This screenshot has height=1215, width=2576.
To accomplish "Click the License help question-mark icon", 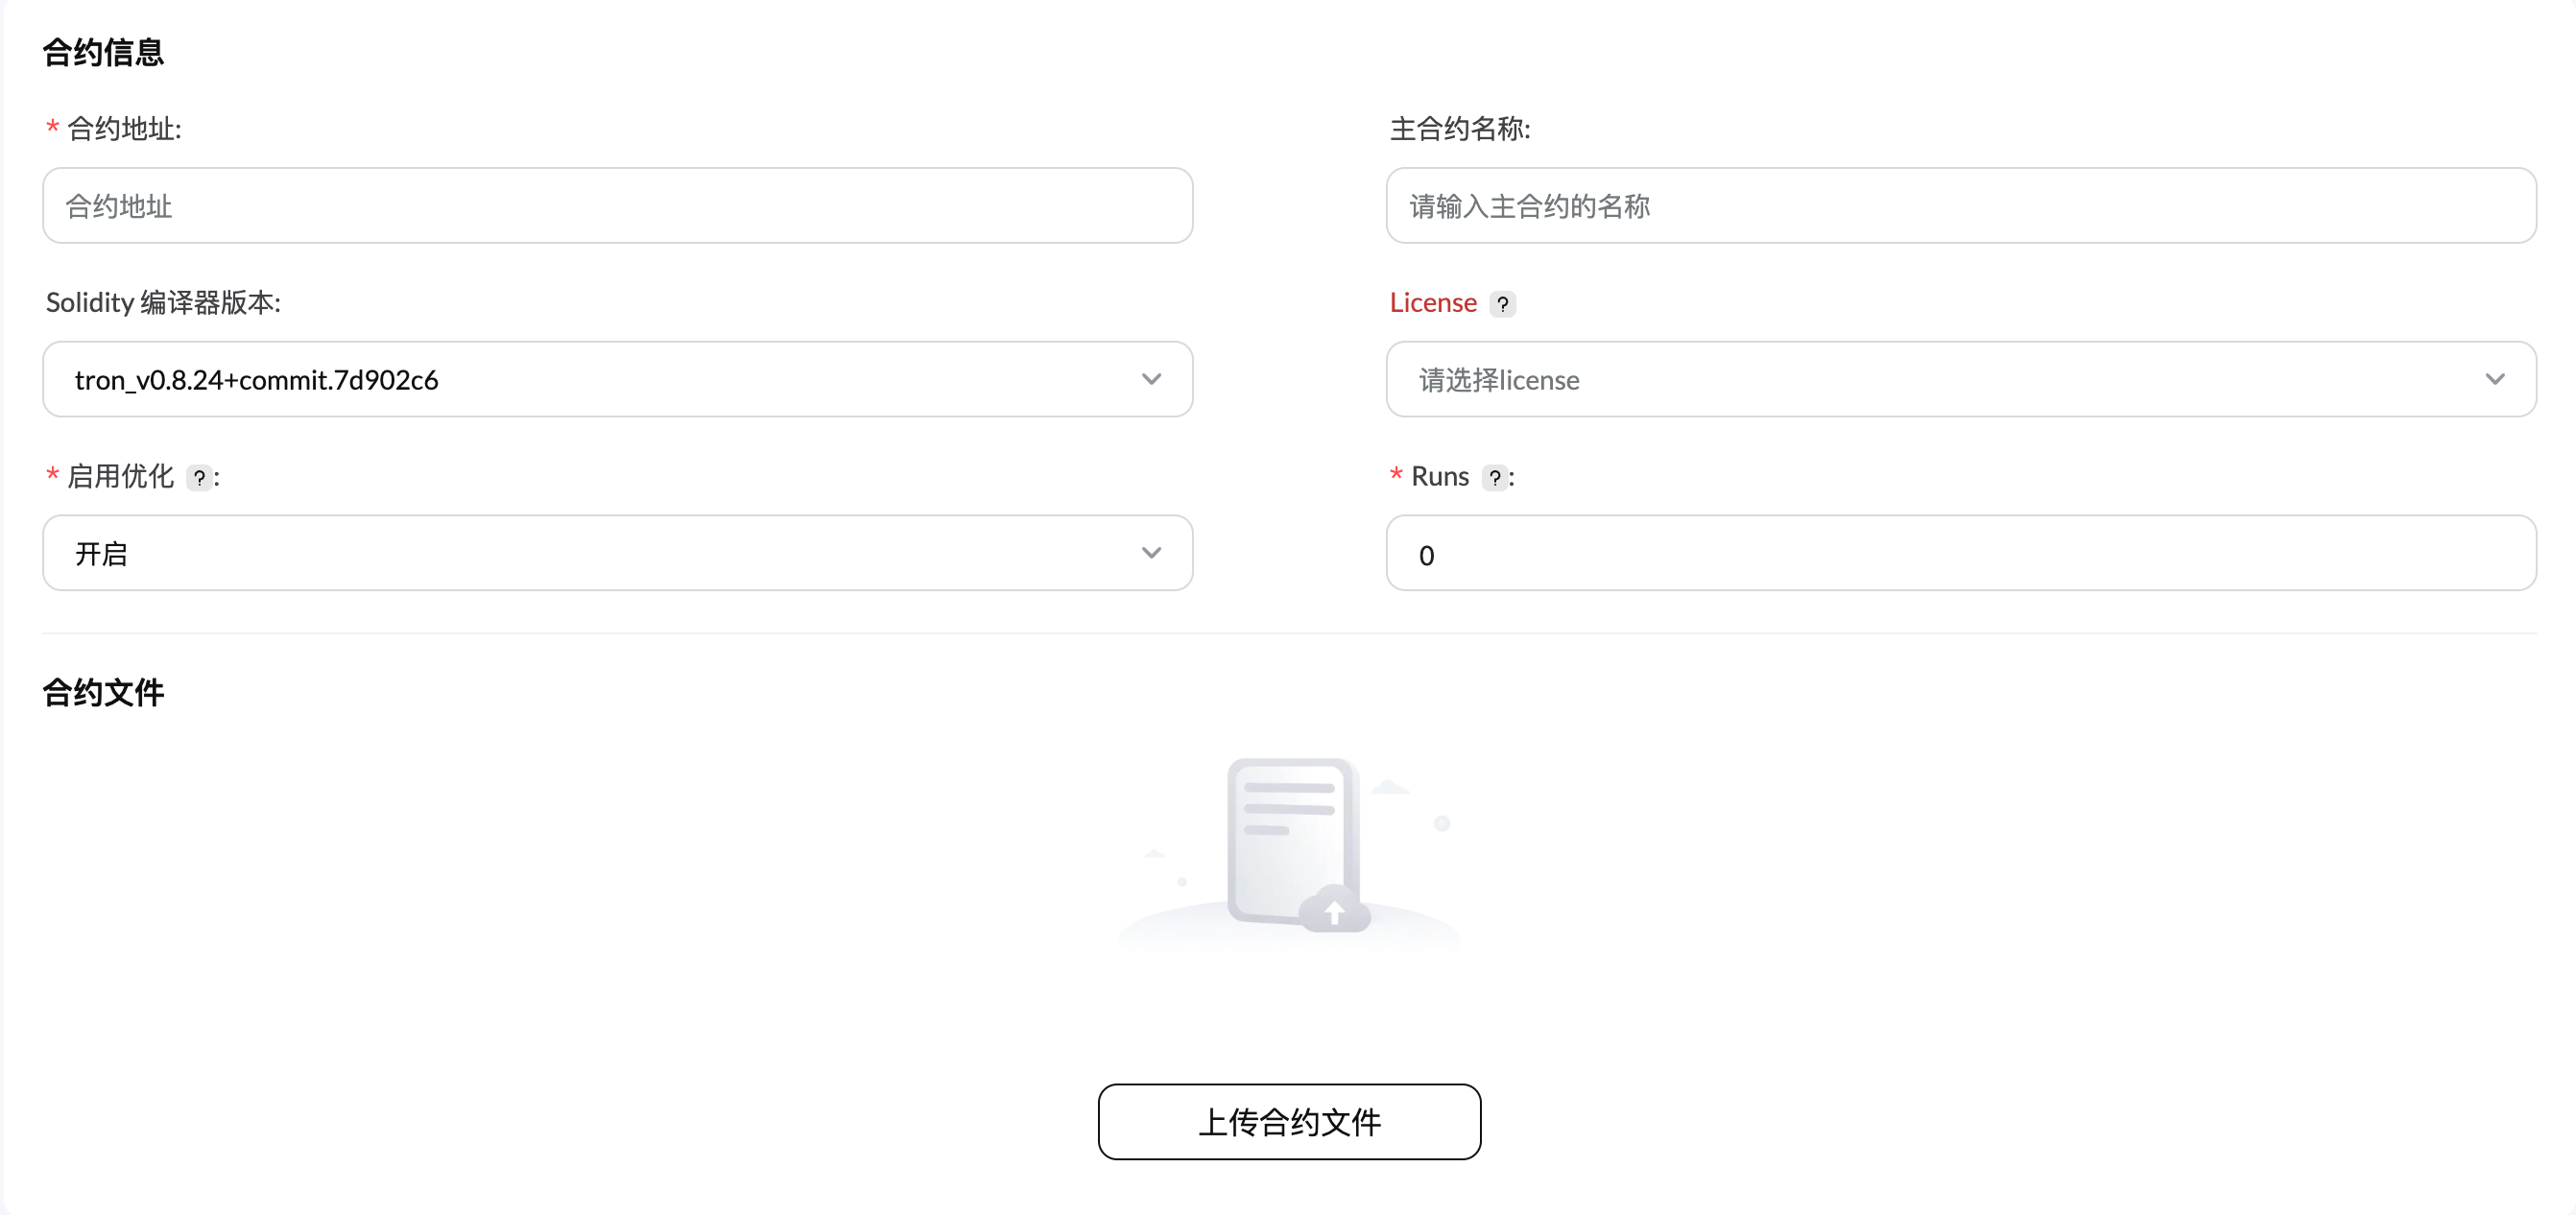I will pos(1502,304).
